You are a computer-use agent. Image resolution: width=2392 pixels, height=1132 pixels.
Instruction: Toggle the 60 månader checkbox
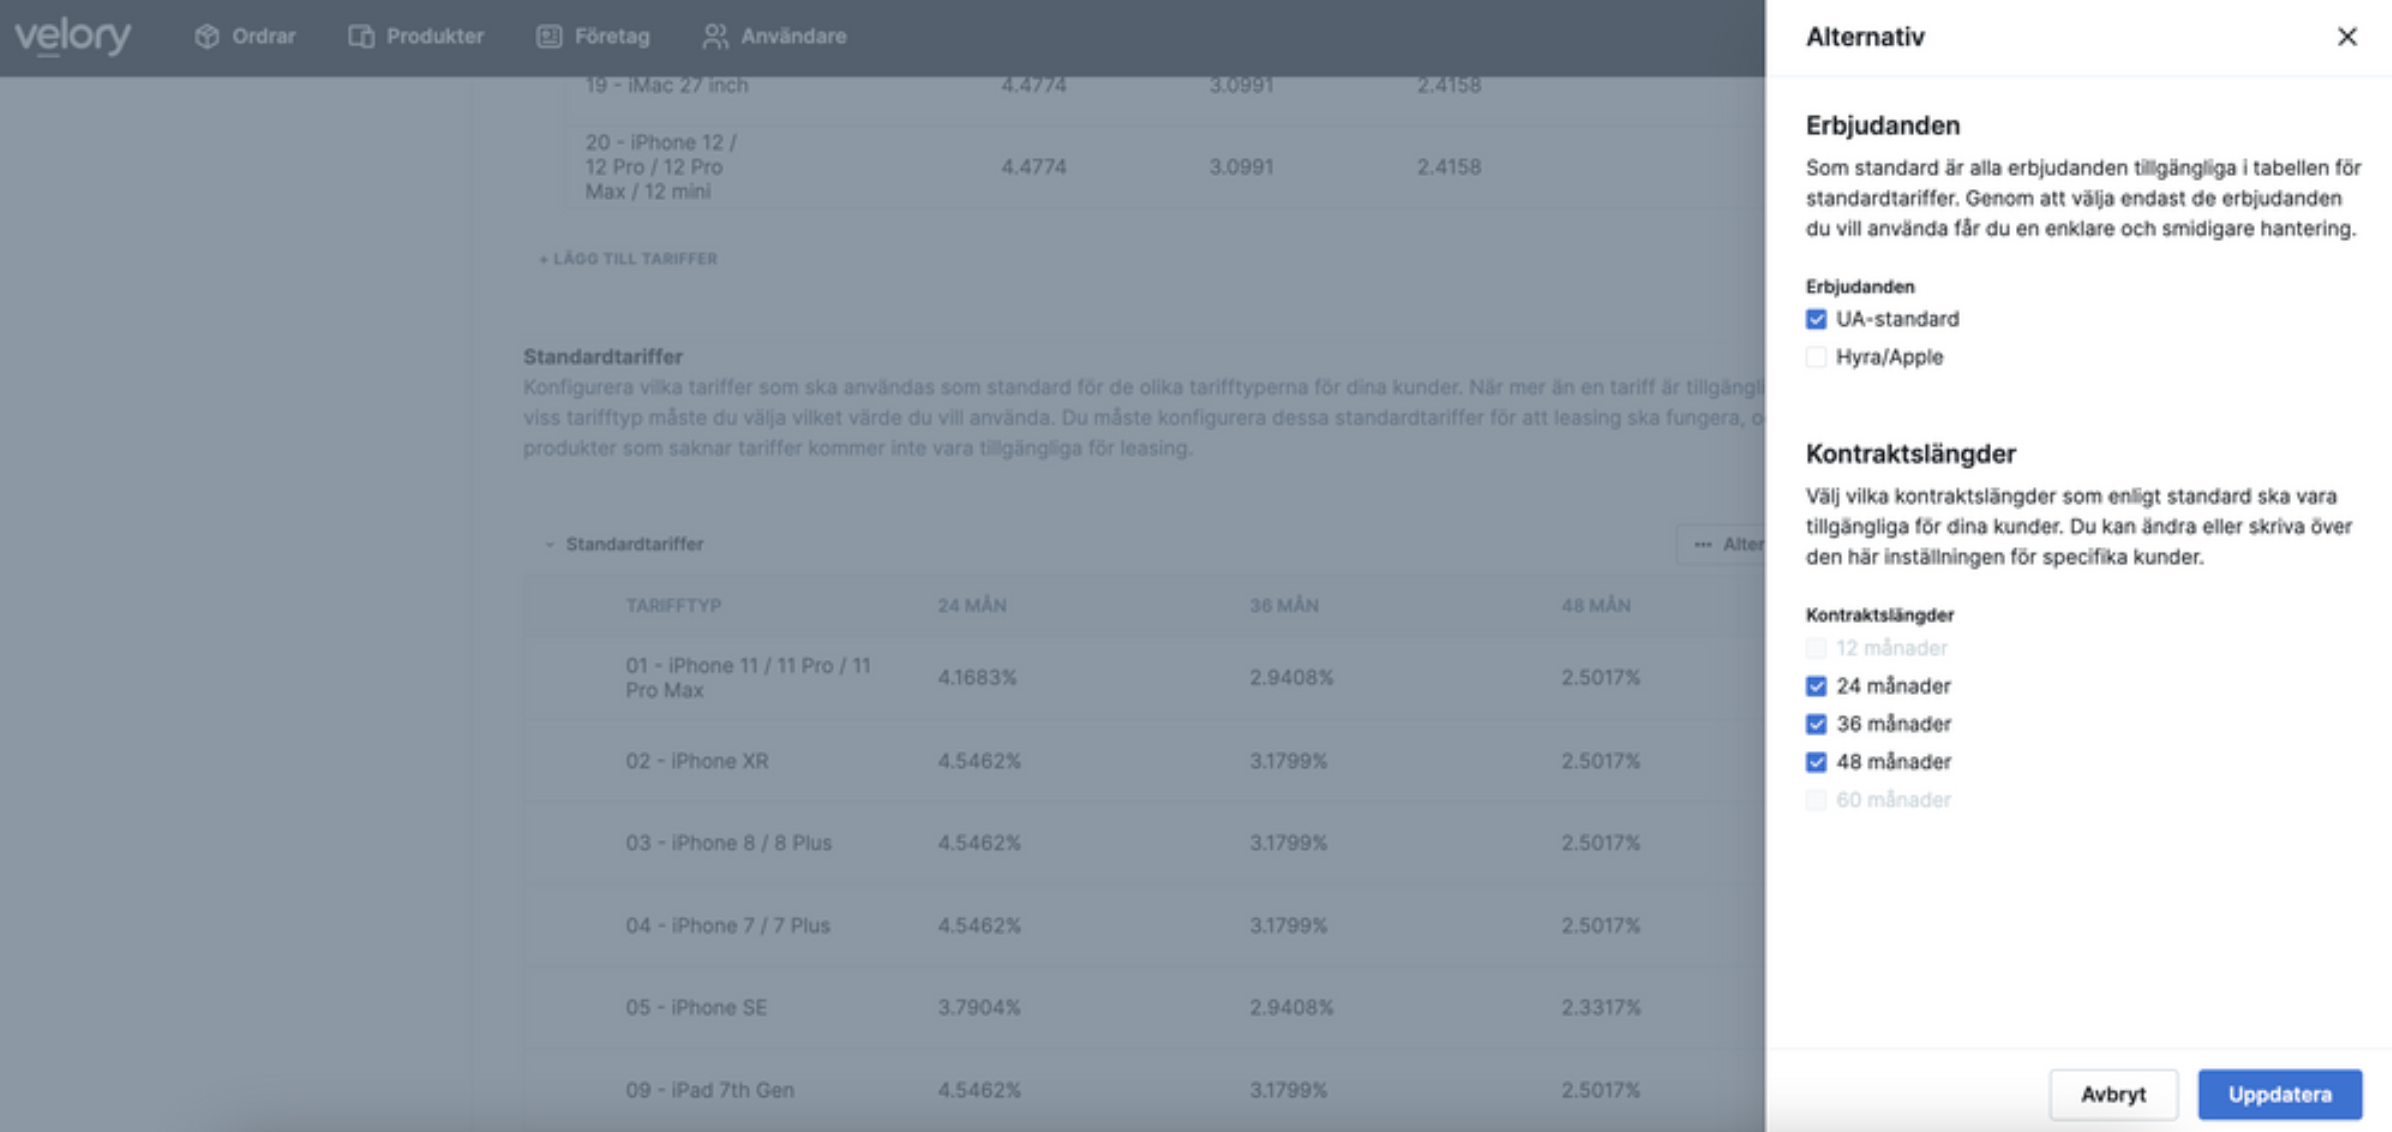1816,800
